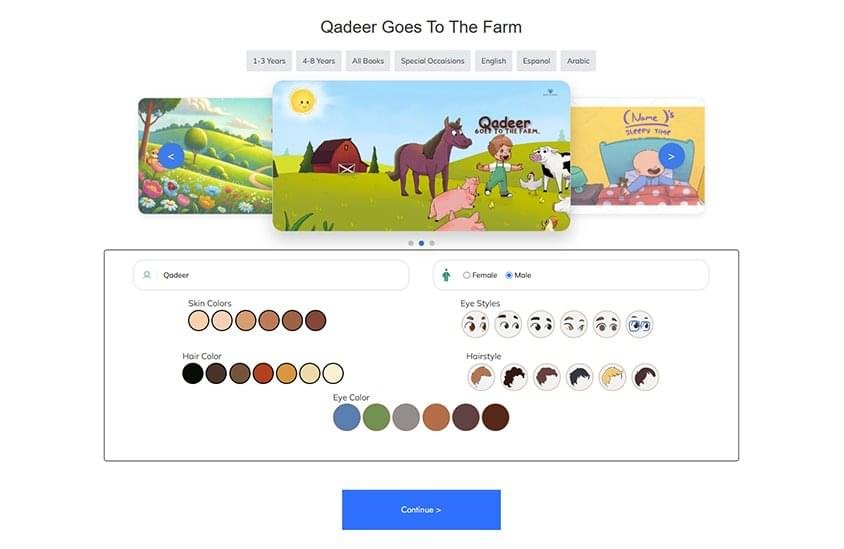Show the previous book with left arrow
The height and width of the screenshot is (549, 844).
pyautogui.click(x=171, y=157)
